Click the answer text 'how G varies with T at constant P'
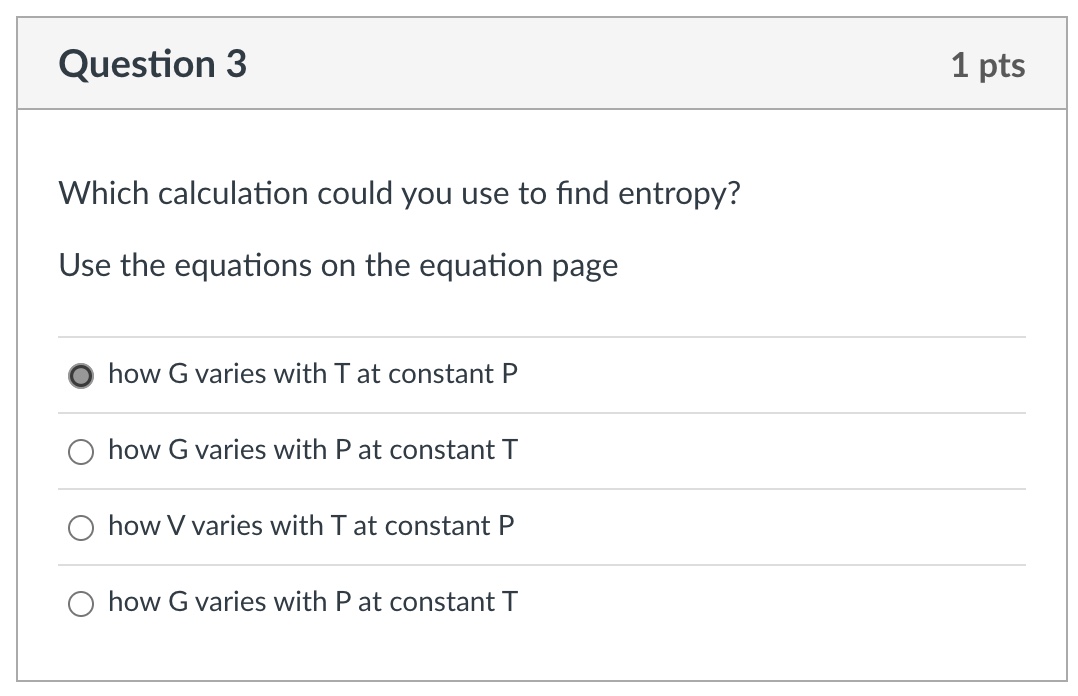The image size is (1078, 696). 313,374
